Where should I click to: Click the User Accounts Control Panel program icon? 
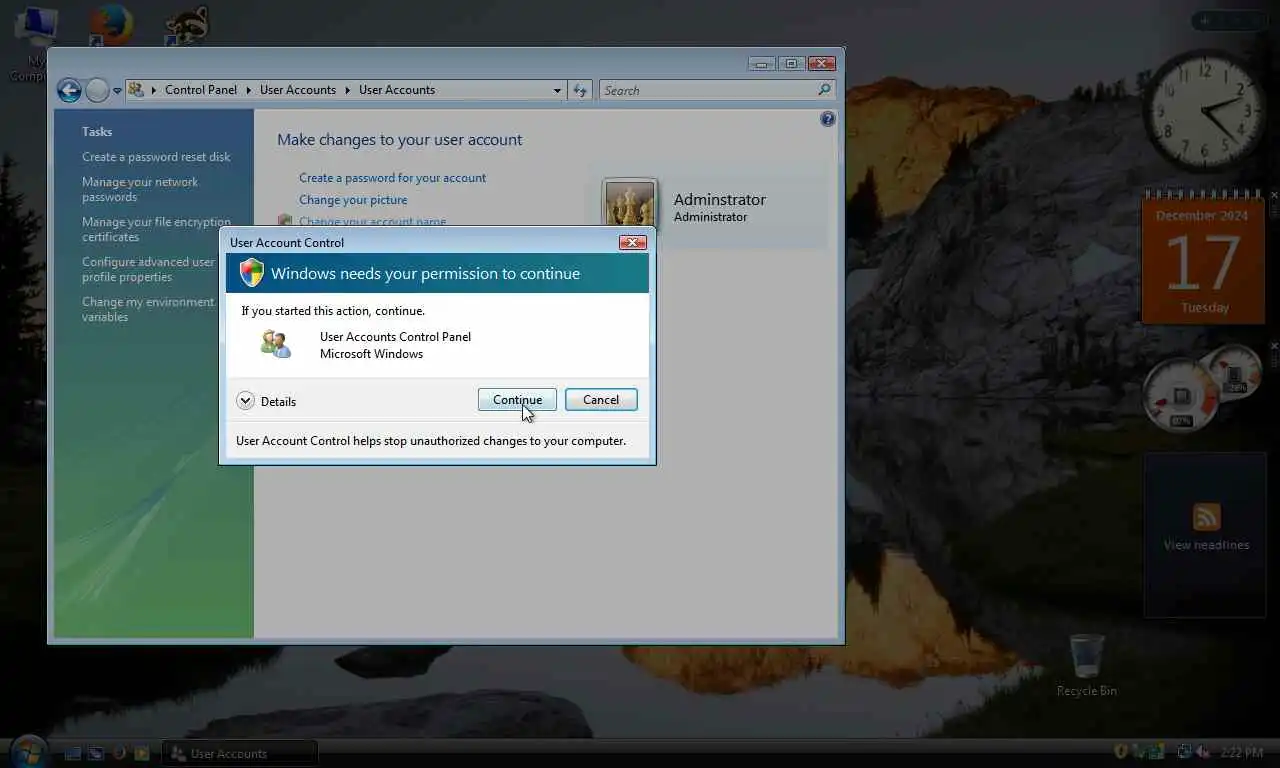[x=276, y=344]
